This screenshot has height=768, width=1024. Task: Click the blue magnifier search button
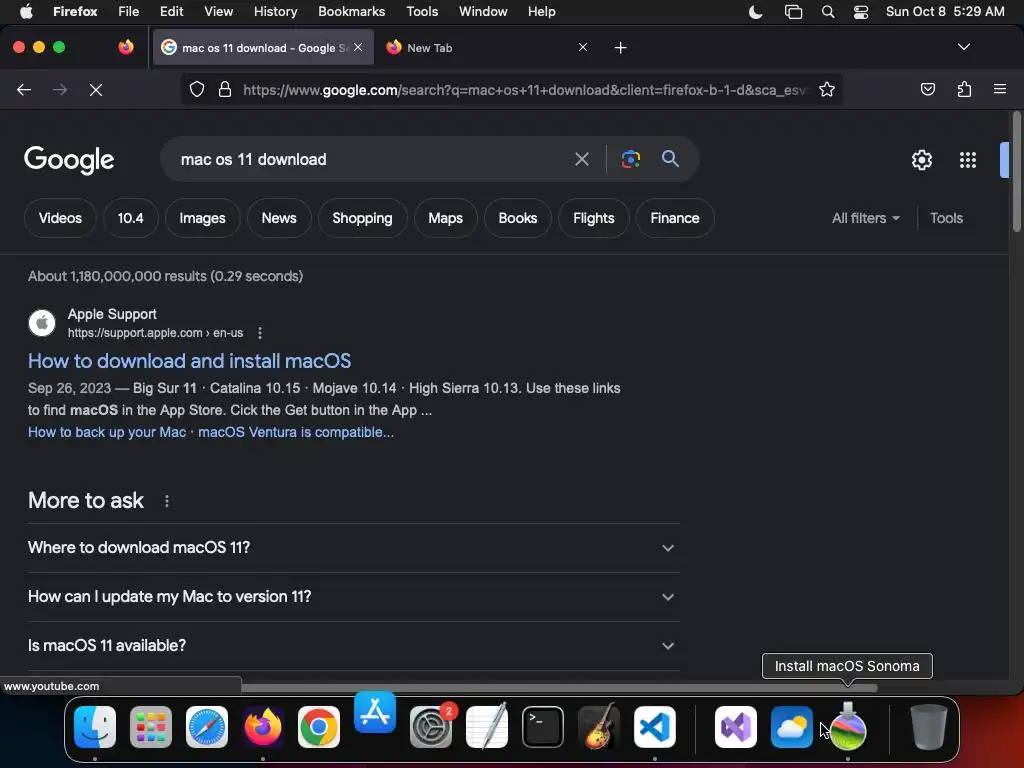670,159
